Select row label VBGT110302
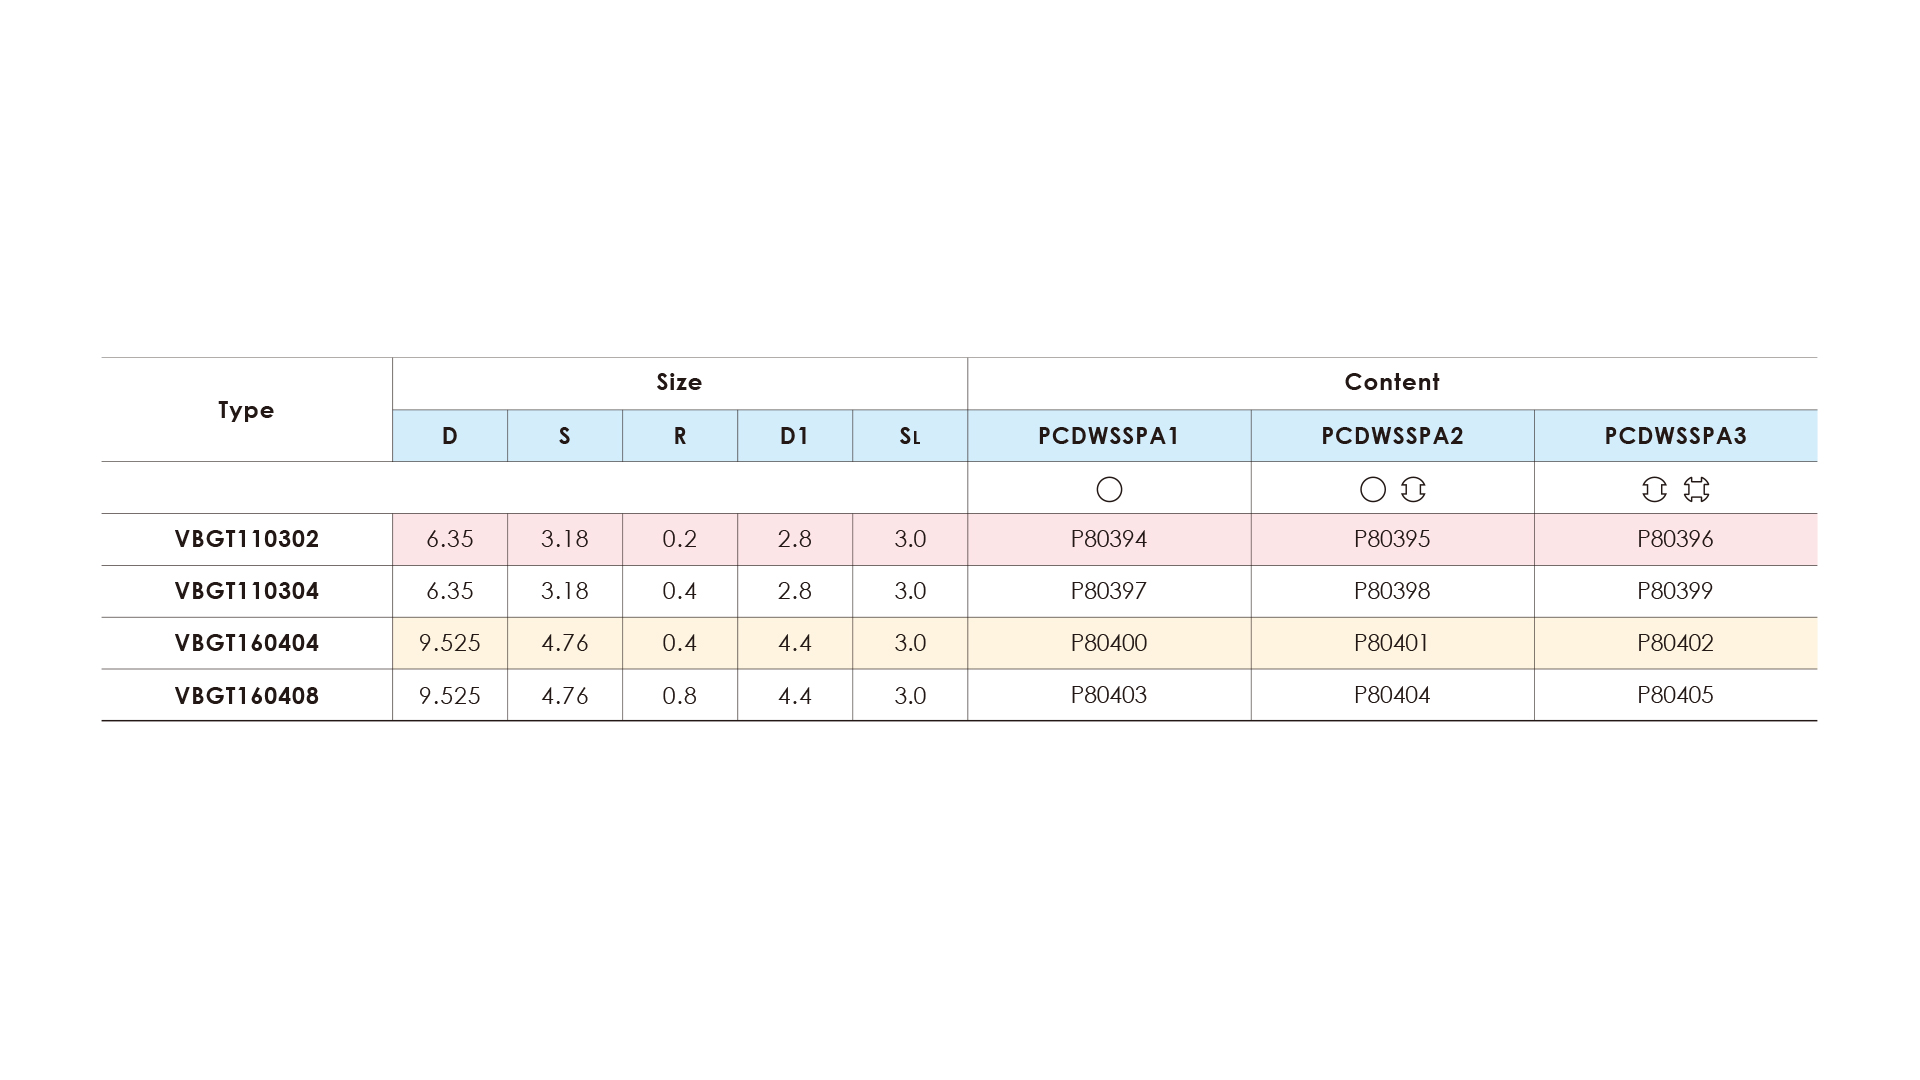The image size is (1920, 1080). 247,540
